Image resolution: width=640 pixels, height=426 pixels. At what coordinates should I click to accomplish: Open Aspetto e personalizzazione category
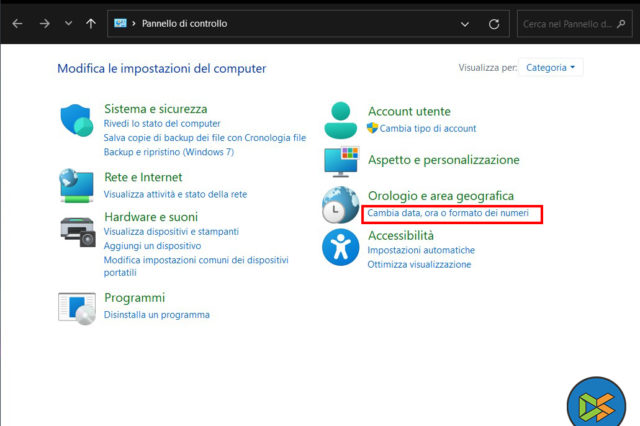(444, 160)
